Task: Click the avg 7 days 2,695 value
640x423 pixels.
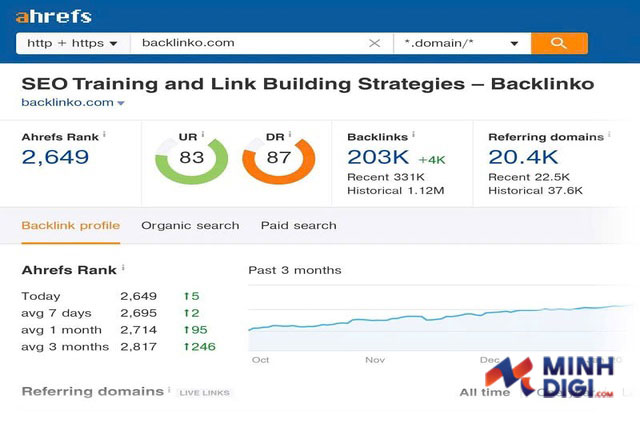Action: point(138,313)
